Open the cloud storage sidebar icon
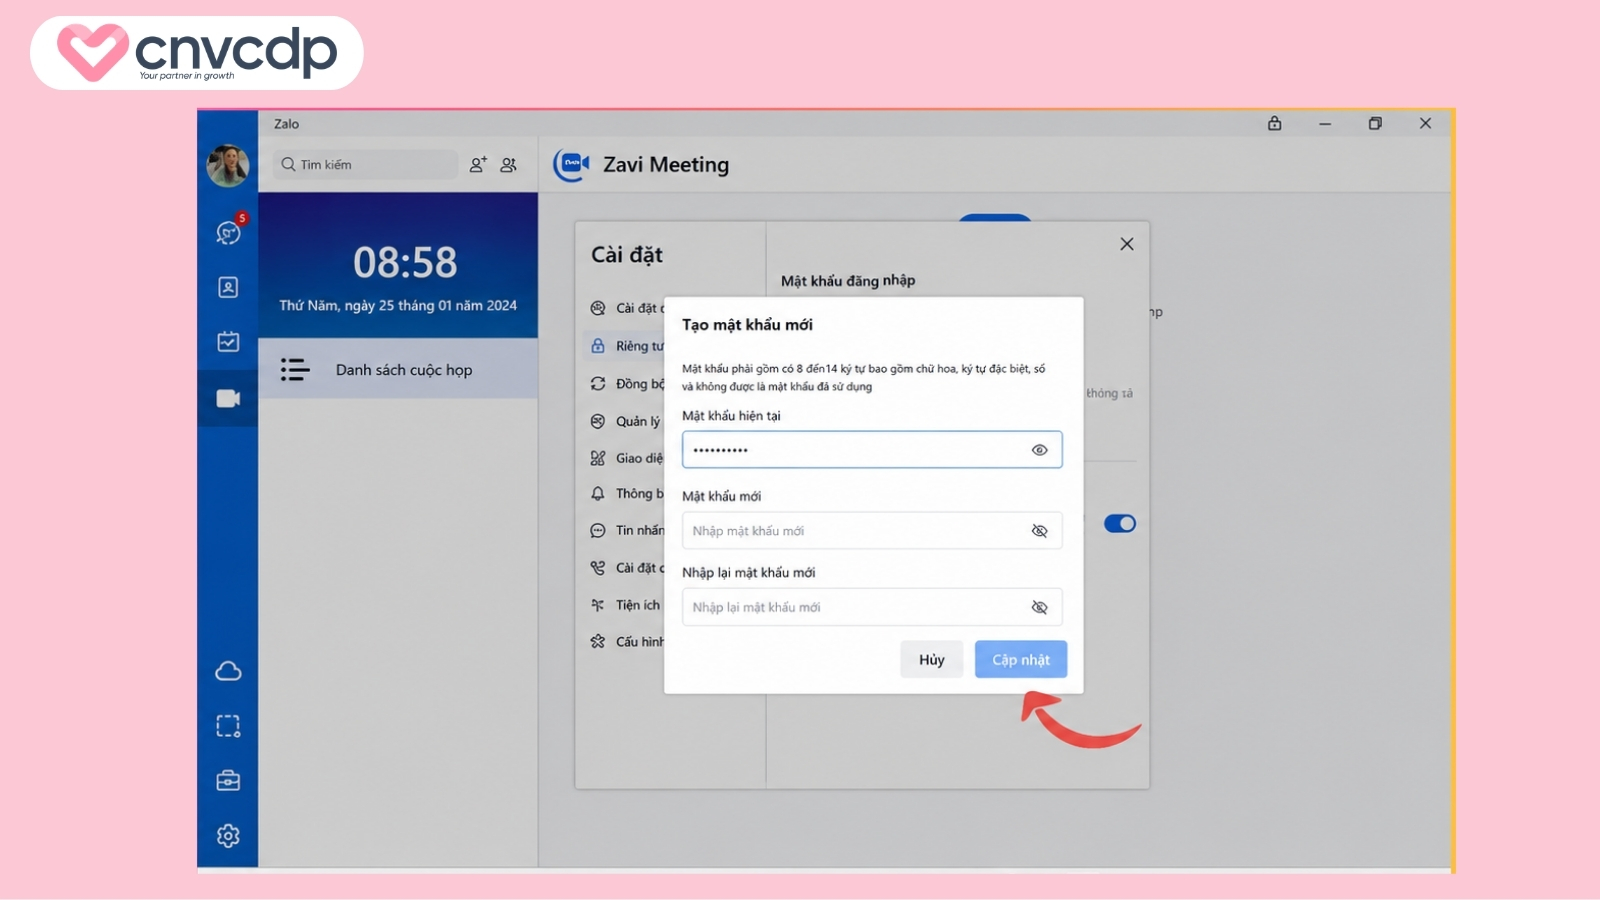This screenshot has height=900, width=1600. tap(228, 671)
